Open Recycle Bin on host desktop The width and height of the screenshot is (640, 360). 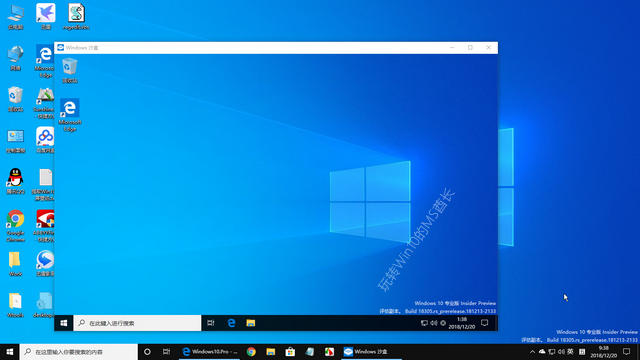click(x=16, y=99)
